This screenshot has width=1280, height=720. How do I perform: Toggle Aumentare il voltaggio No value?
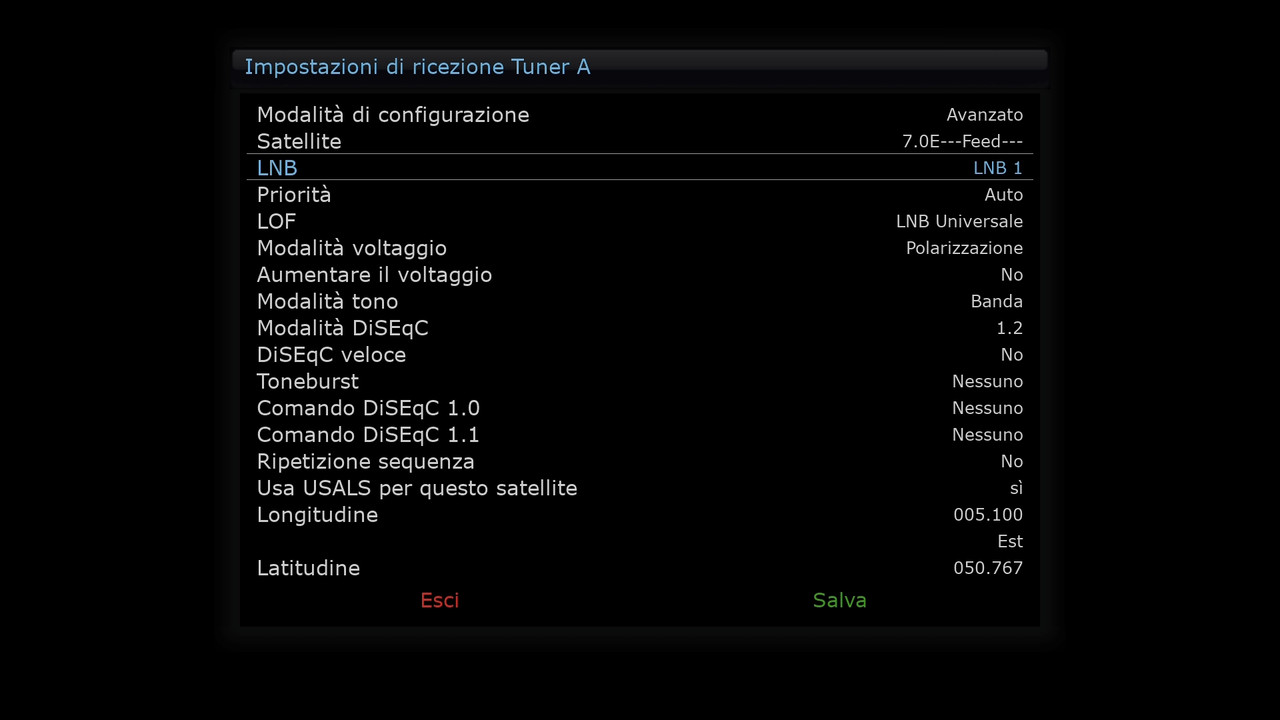tap(1012, 275)
